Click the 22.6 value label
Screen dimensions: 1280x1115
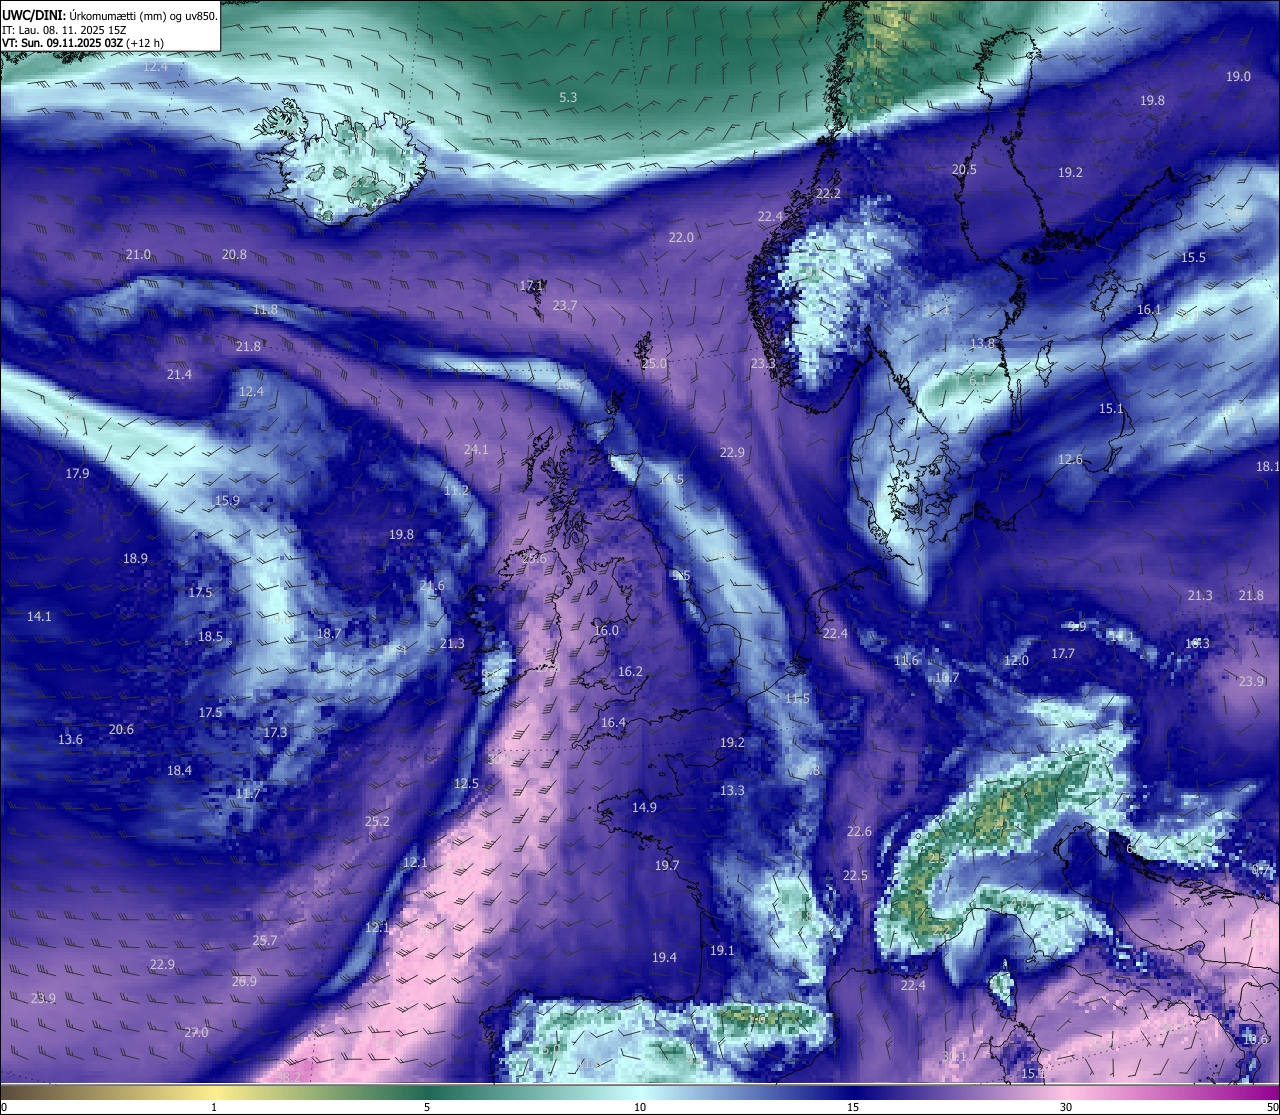pos(859,831)
